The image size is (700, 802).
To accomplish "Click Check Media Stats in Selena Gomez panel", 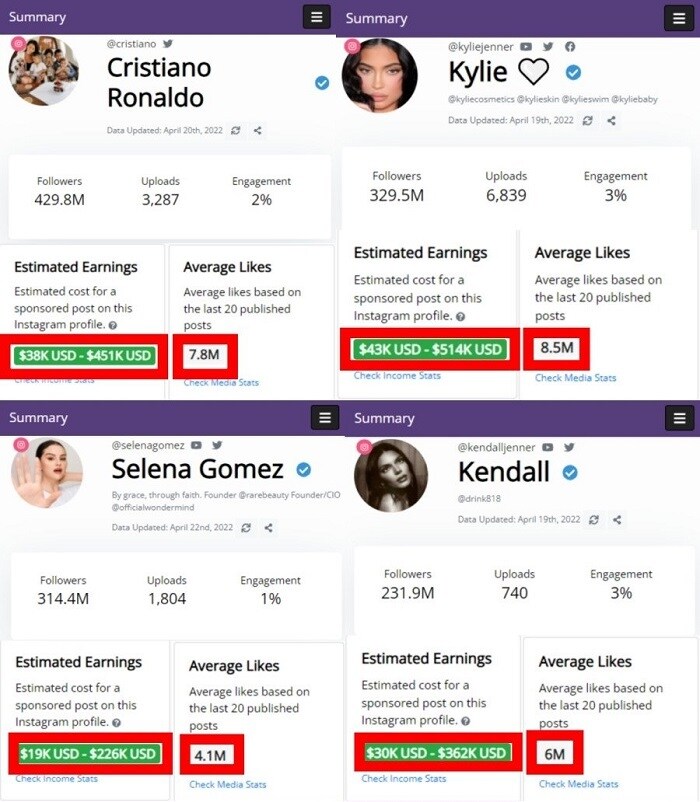I will click(227, 785).
